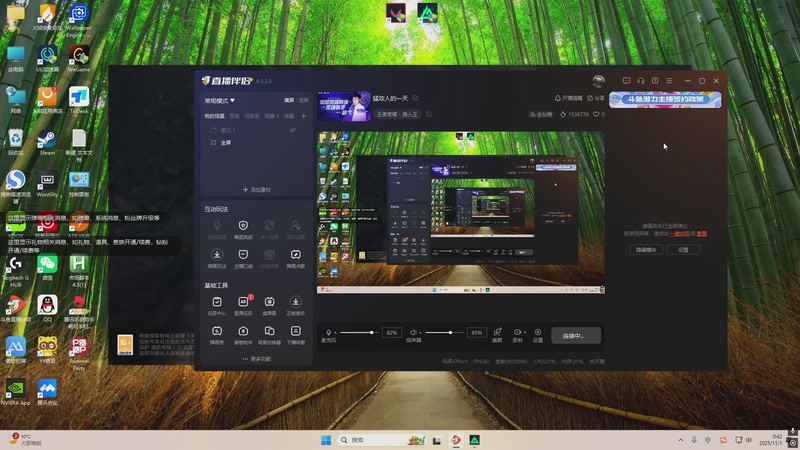
Task: Click 设置 button in danmu panel
Action: 683,249
